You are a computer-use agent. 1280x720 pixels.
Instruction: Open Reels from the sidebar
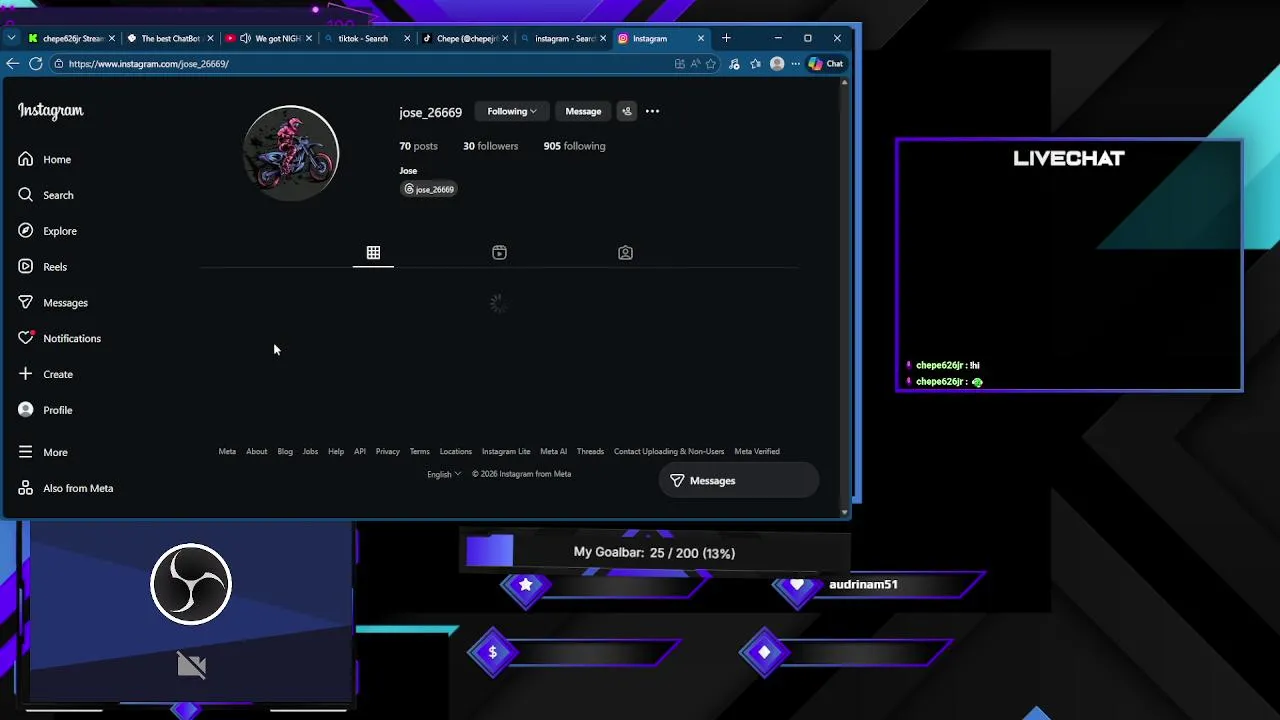coord(43,267)
